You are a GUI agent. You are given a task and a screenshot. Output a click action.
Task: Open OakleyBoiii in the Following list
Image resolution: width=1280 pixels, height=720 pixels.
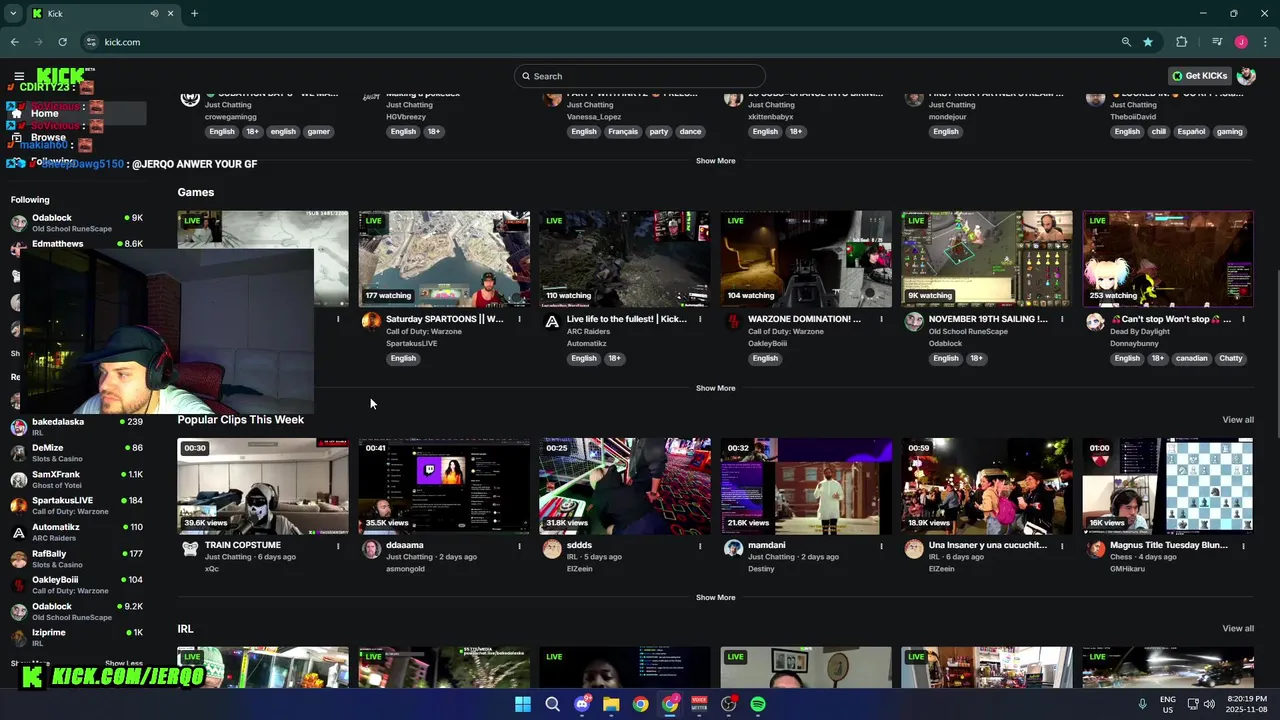[x=78, y=585]
